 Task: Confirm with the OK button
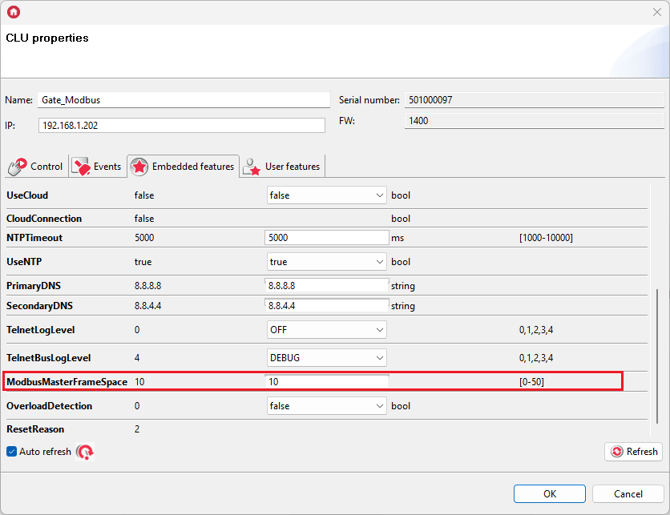[549, 494]
